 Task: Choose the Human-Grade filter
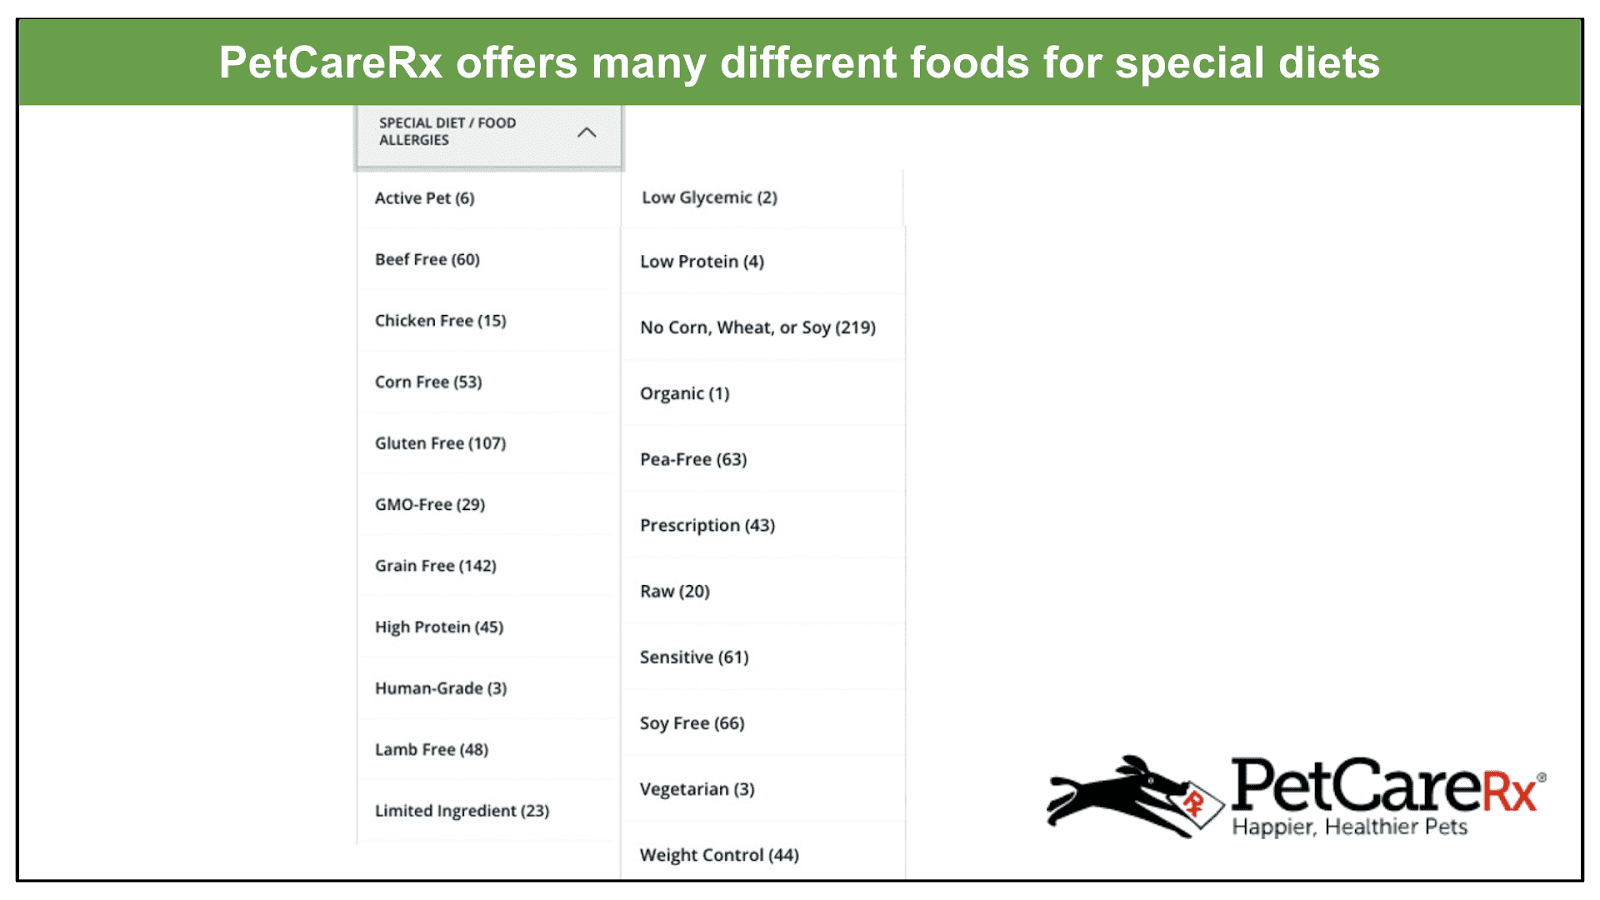[440, 688]
